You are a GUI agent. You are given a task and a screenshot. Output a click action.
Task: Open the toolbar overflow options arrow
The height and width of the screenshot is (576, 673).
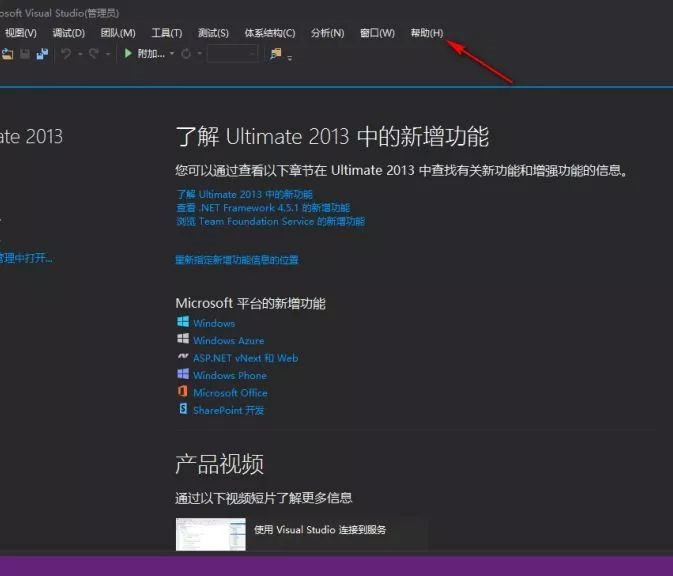click(x=290, y=58)
